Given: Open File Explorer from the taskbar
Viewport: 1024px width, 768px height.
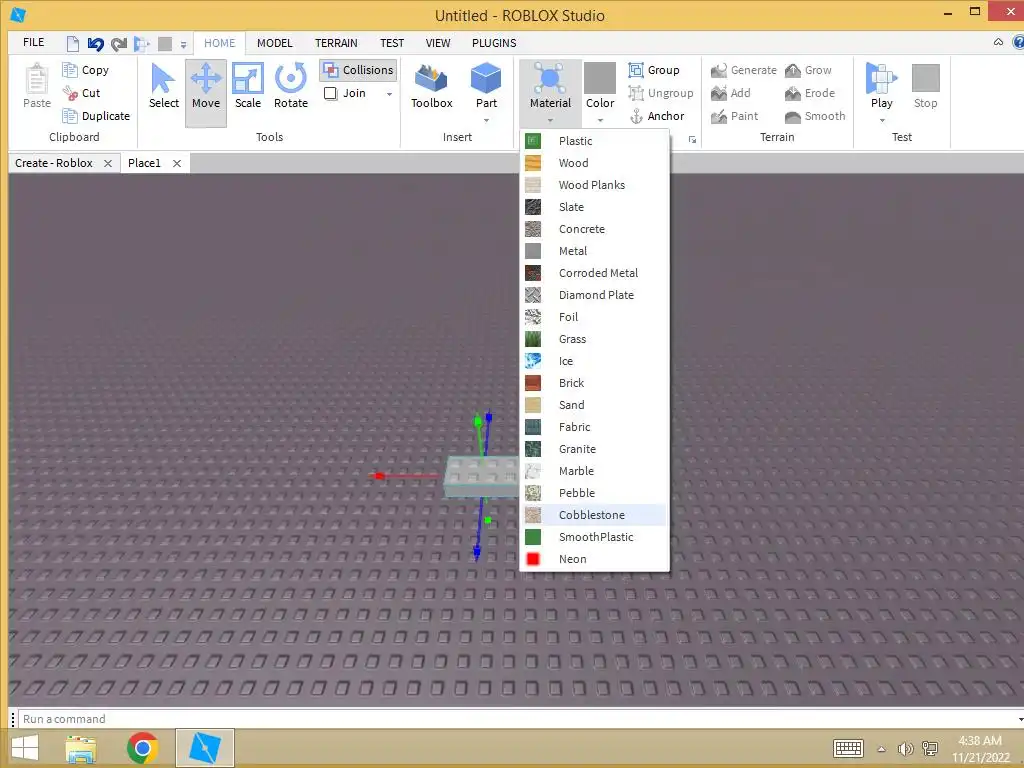Looking at the screenshot, I should click(81, 748).
